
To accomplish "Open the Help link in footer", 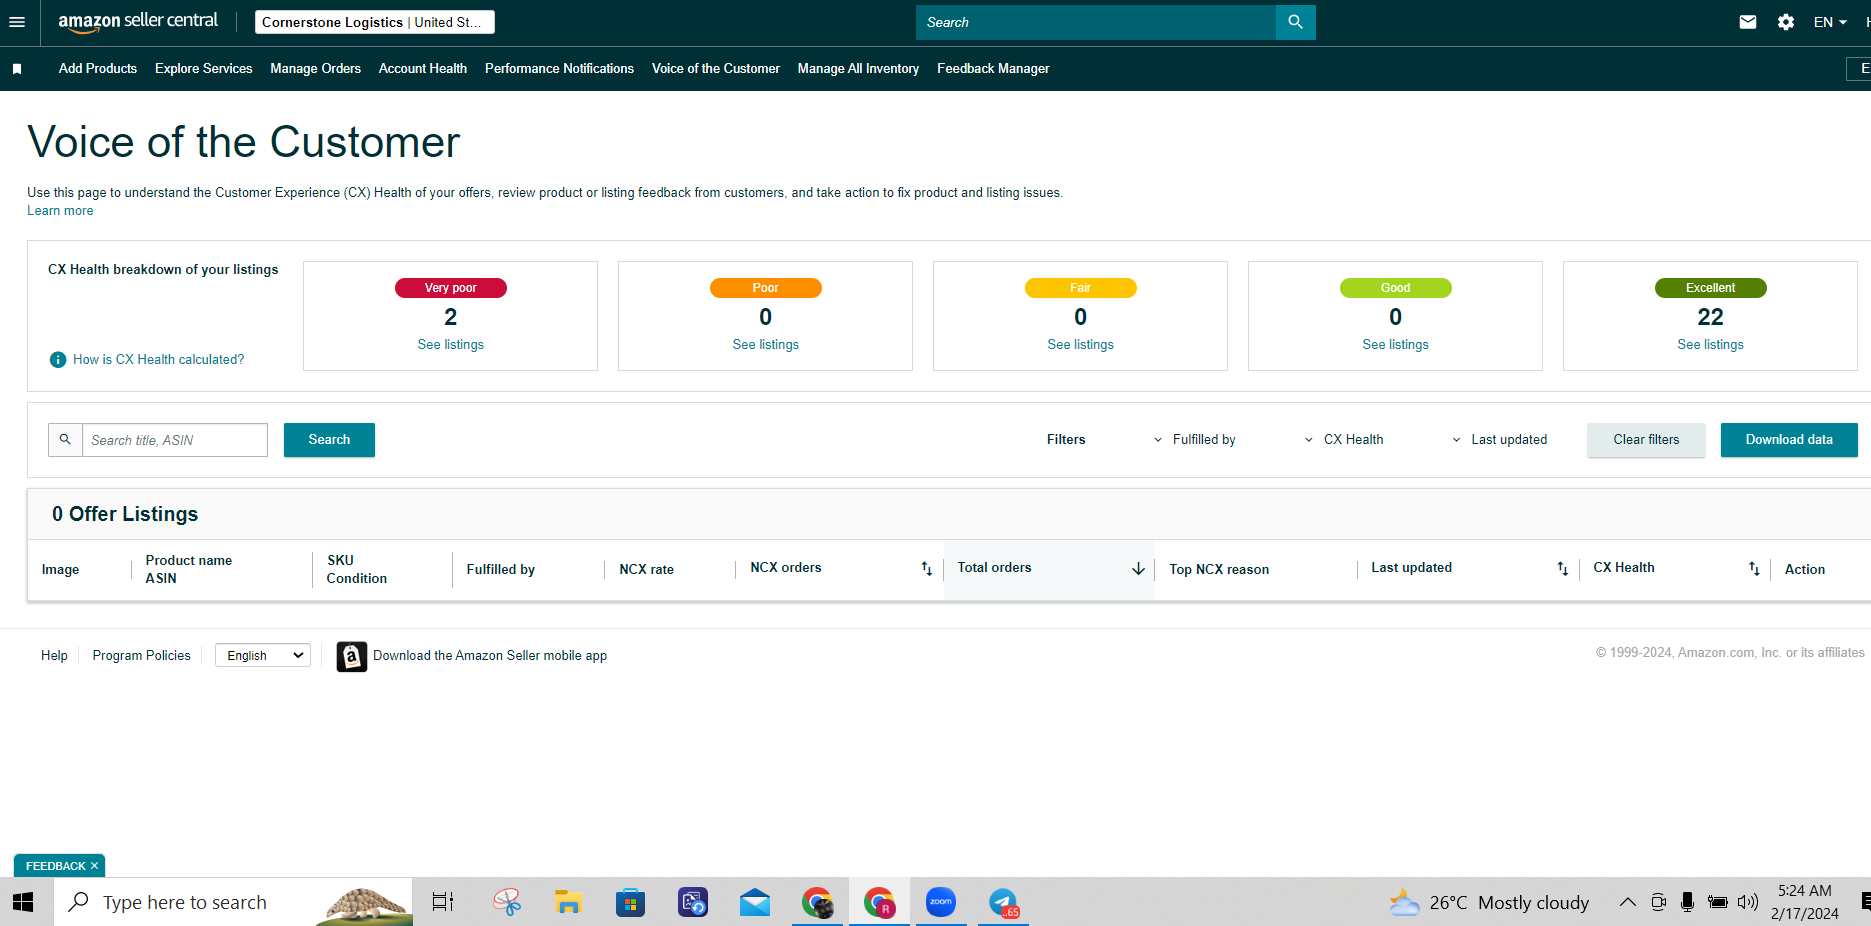I will click(54, 656).
